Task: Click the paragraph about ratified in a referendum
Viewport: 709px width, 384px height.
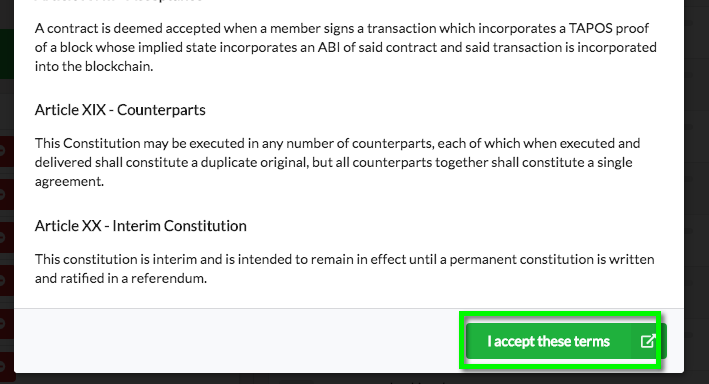Action: [345, 269]
